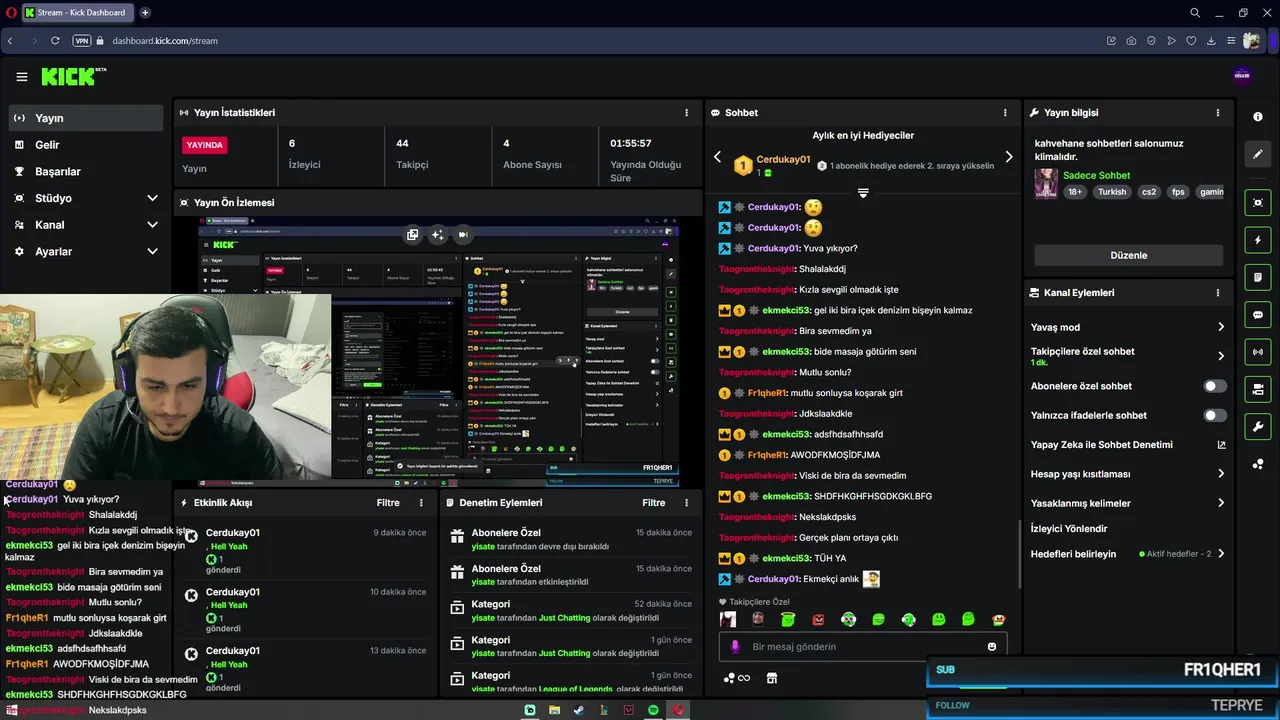Click the browser heart bookmark icon

(1191, 41)
